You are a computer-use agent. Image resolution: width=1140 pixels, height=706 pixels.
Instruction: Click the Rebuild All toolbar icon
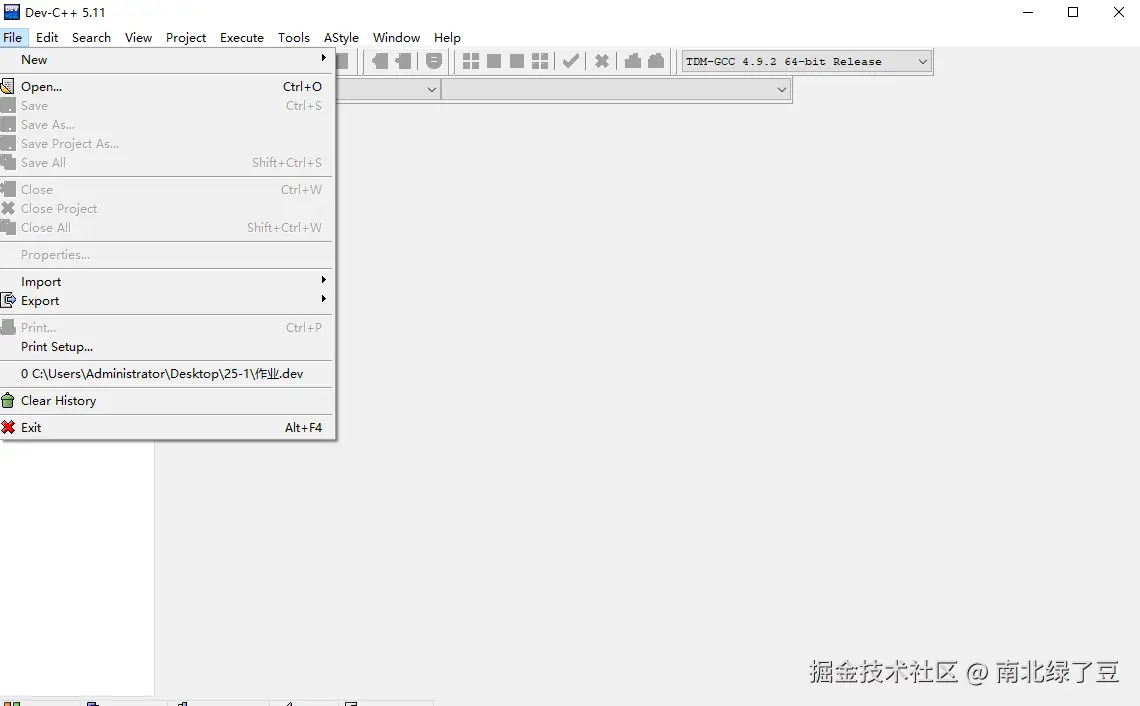coord(540,61)
